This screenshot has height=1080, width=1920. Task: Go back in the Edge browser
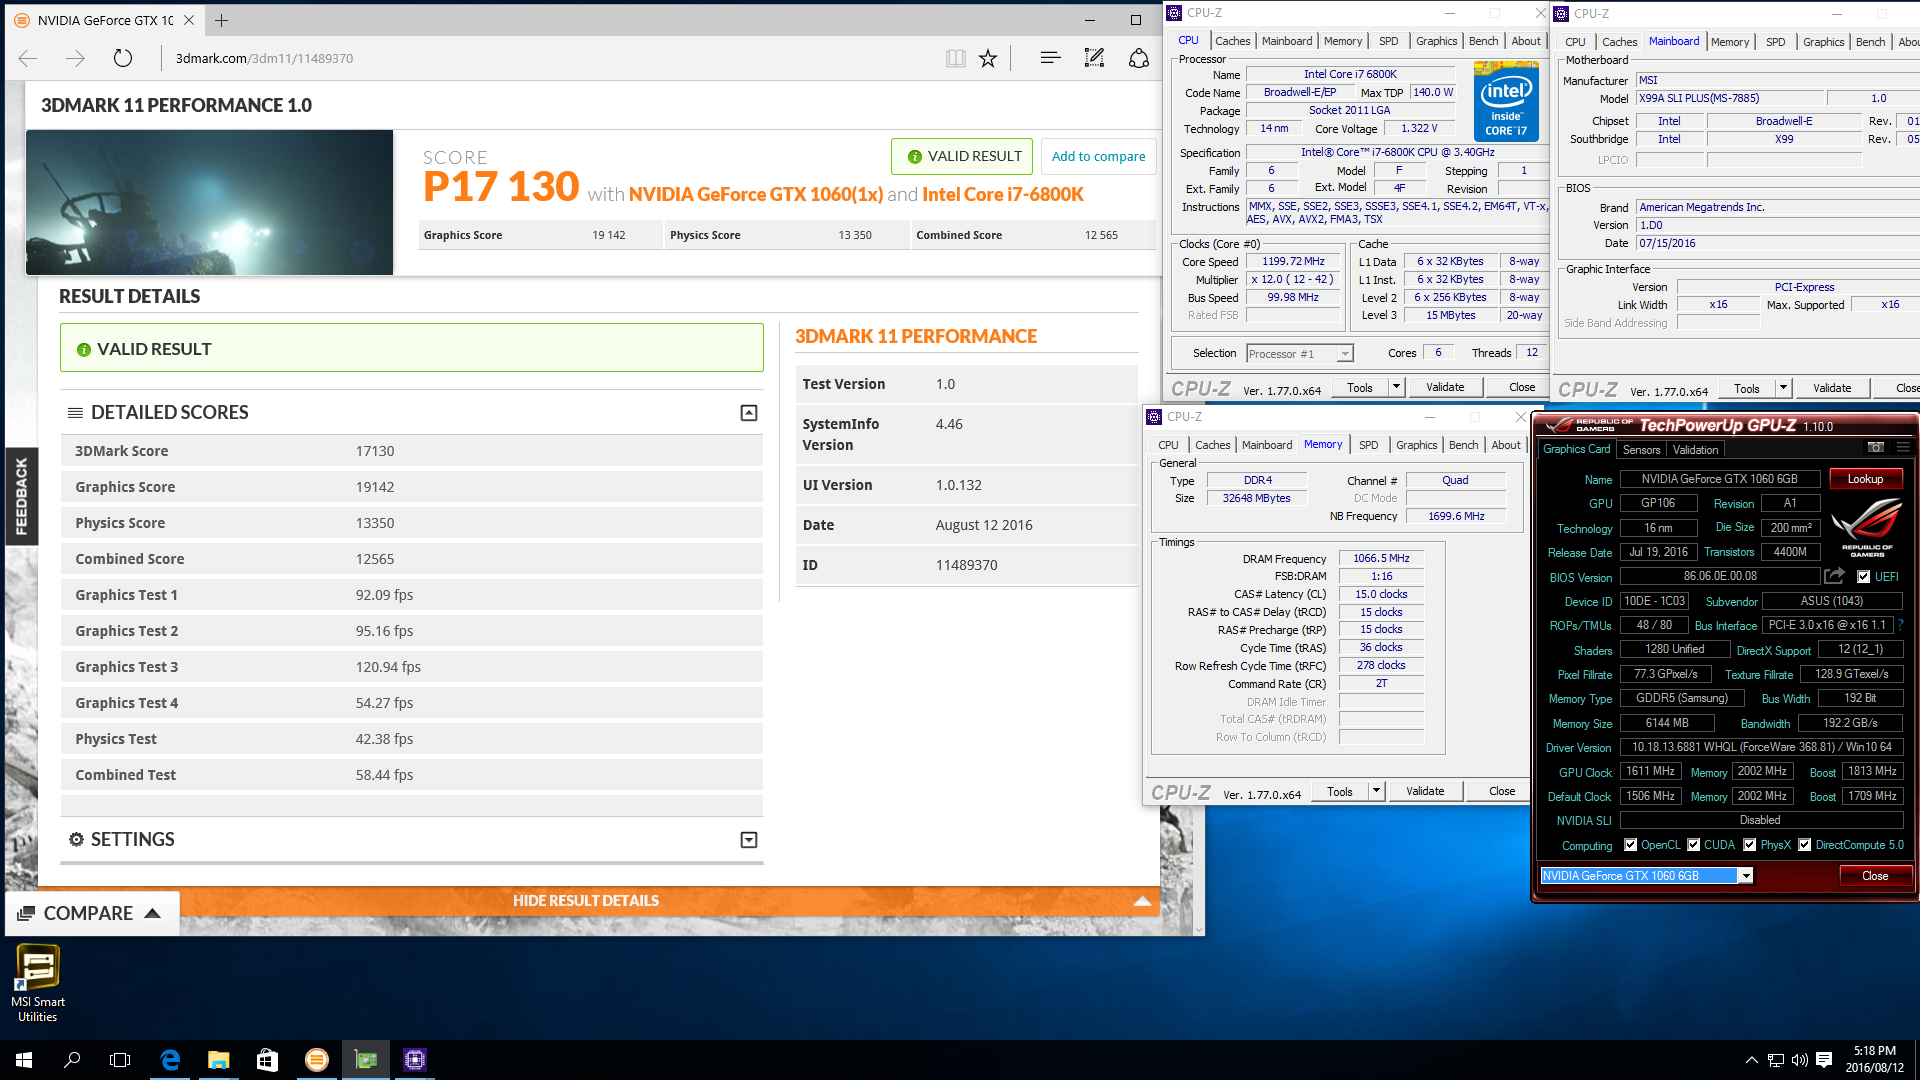pos(28,58)
